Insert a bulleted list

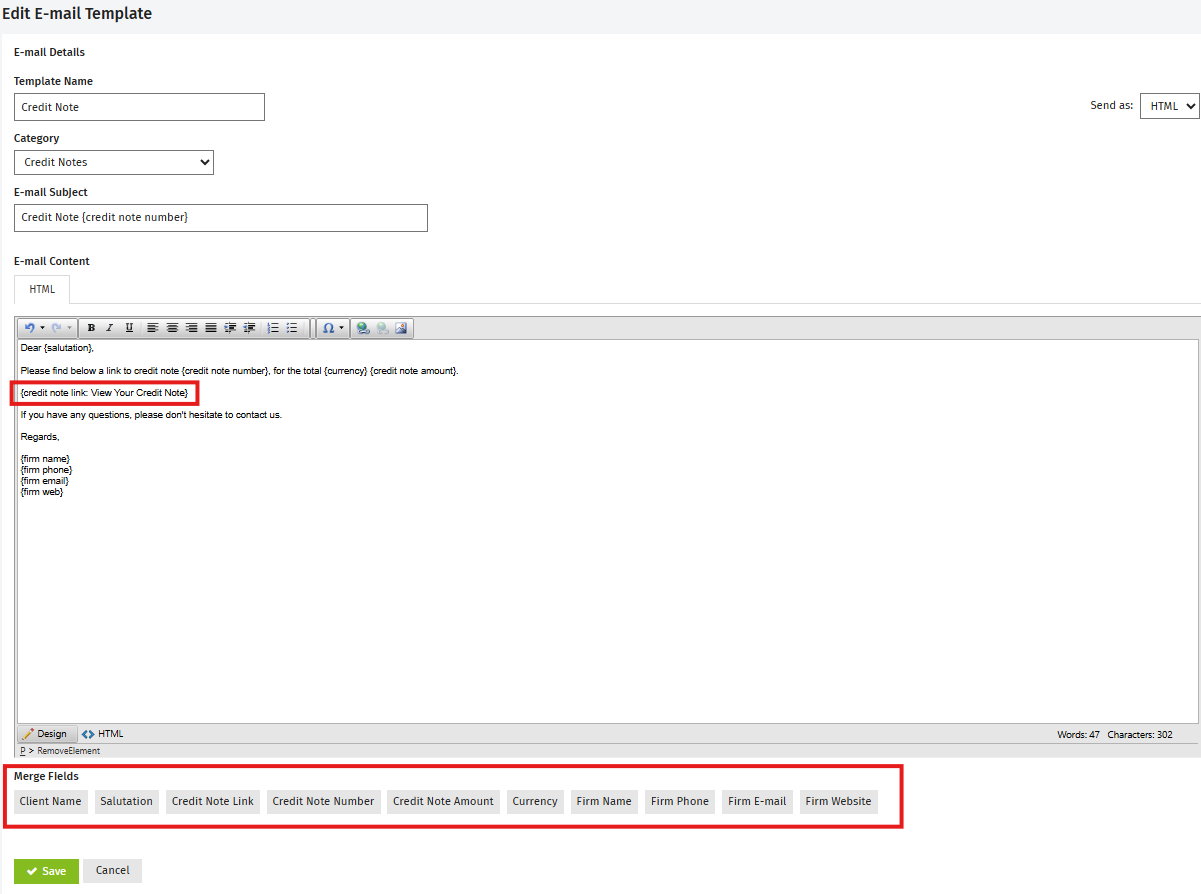click(292, 328)
